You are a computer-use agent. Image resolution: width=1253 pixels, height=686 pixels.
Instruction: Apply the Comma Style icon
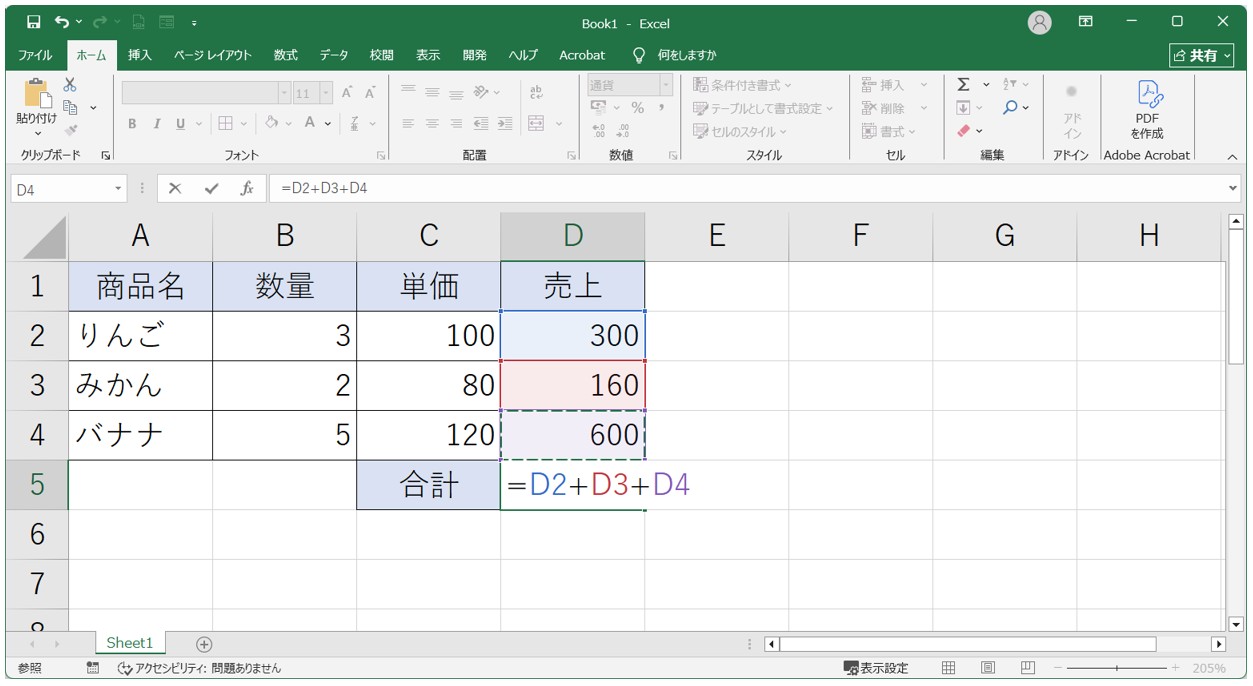[661, 108]
